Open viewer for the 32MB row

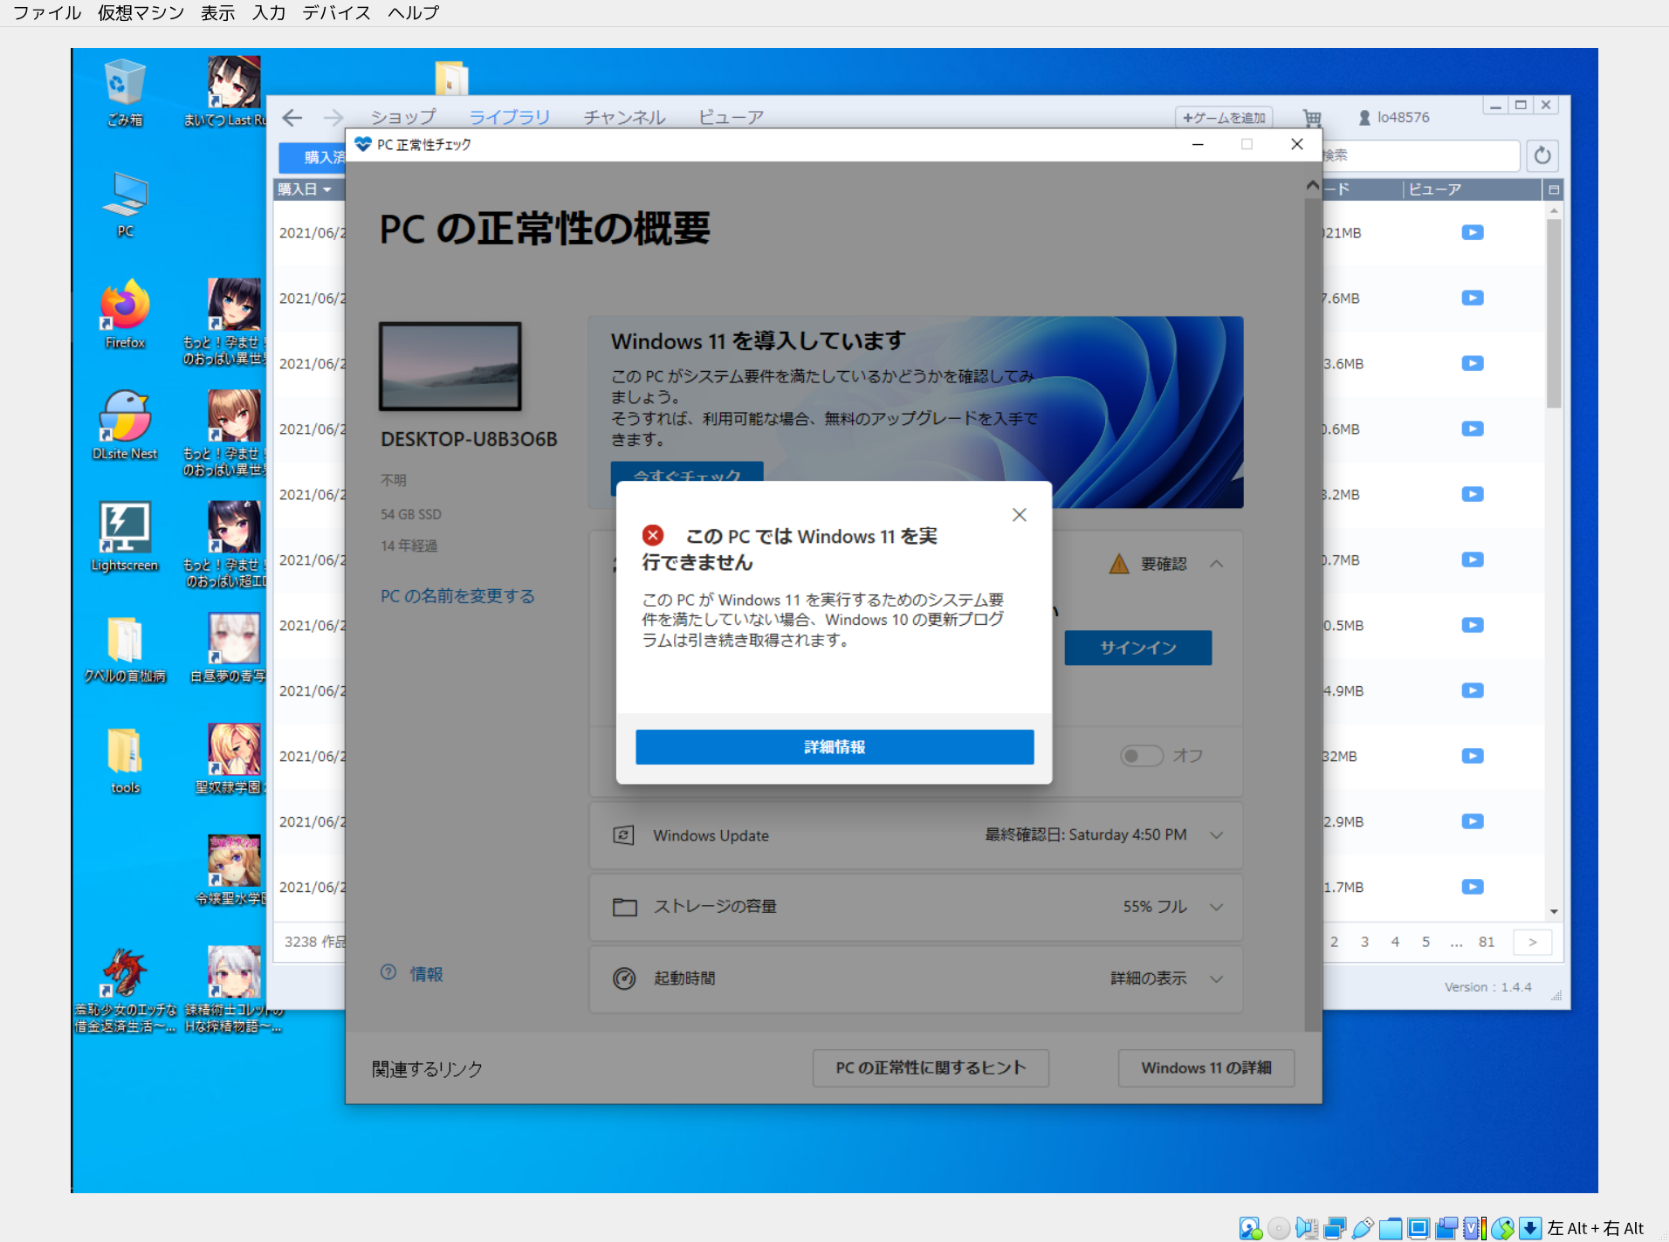pyautogui.click(x=1472, y=756)
